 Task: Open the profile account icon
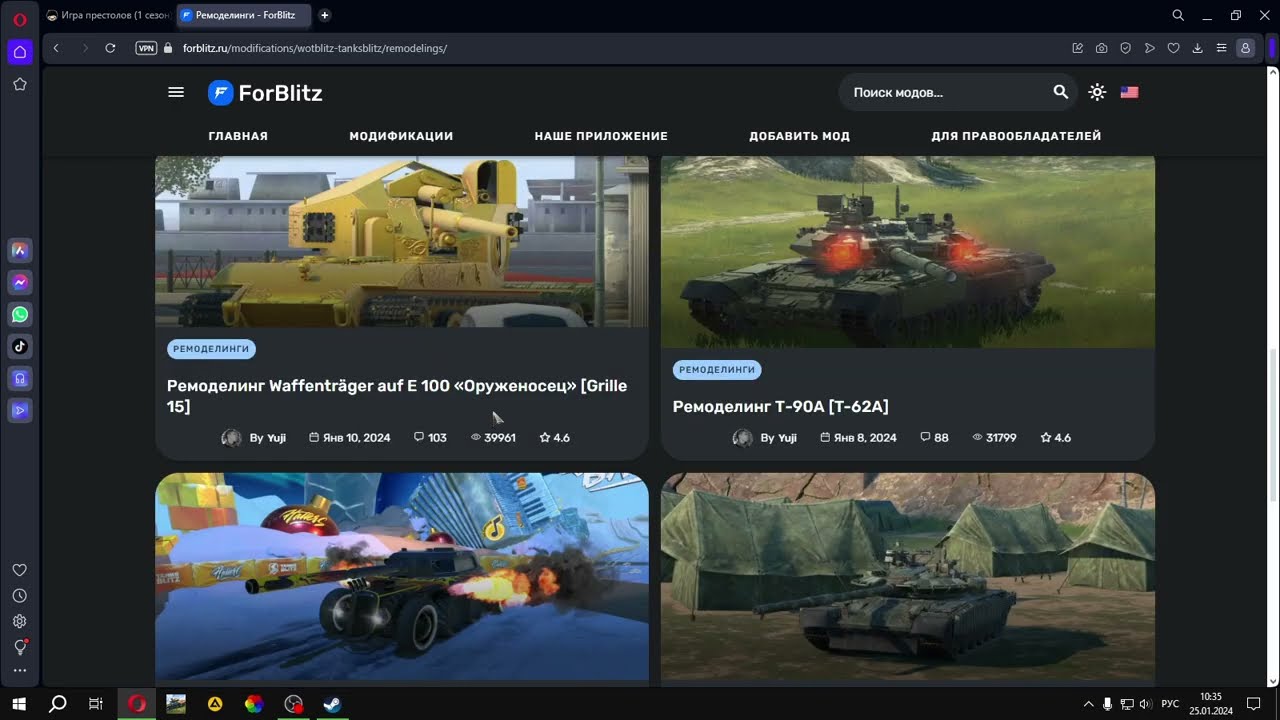coord(1245,48)
